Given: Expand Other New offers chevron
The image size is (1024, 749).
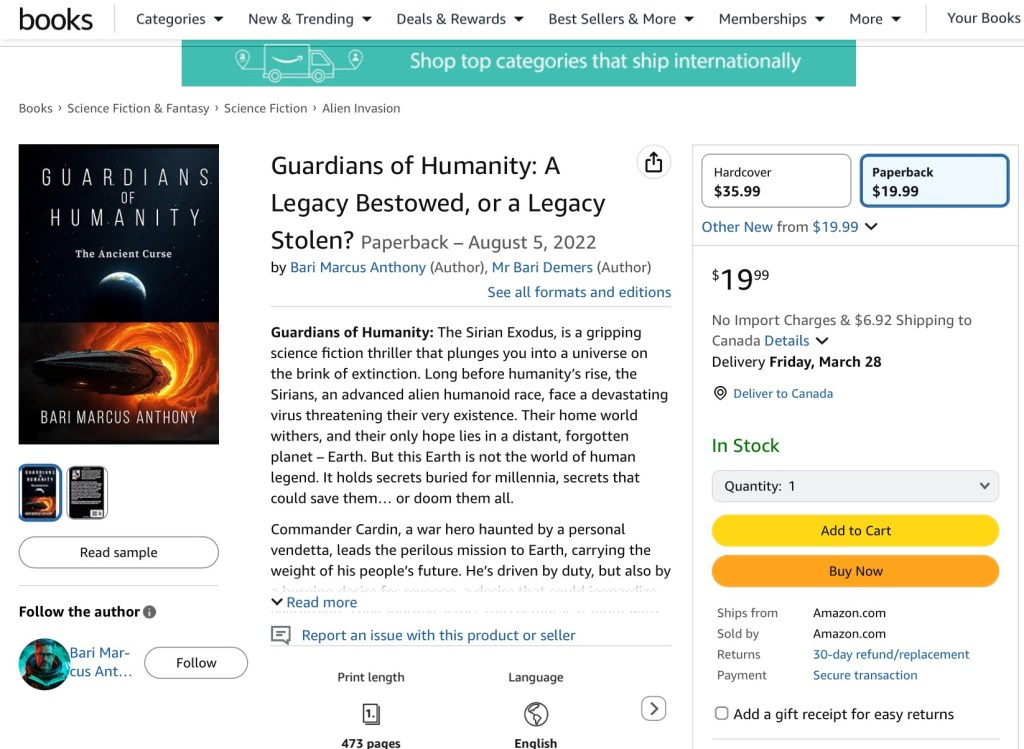Looking at the screenshot, I should click(871, 227).
